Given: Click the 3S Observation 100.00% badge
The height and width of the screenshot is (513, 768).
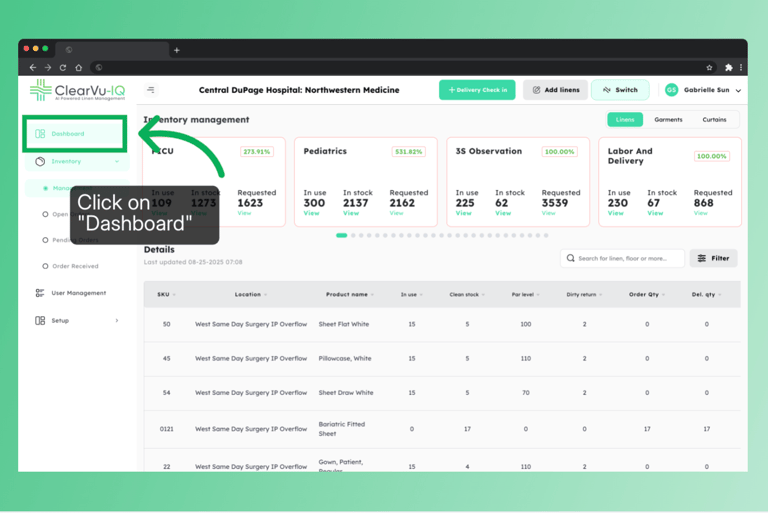Looking at the screenshot, I should pos(559,152).
